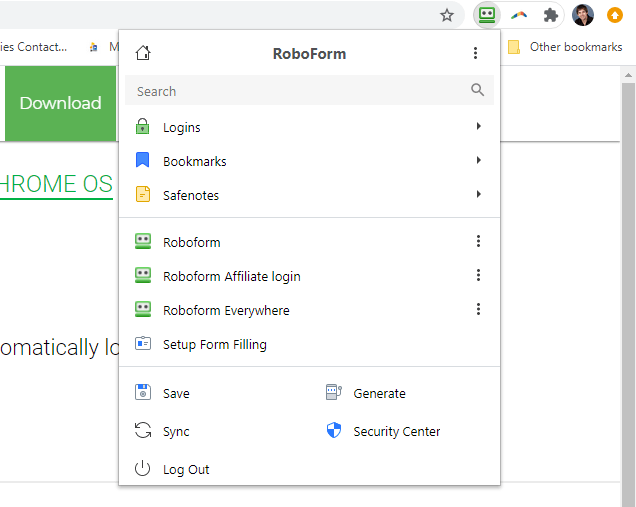The image size is (636, 507).
Task: Click the Setup Form Filling identity icon
Action: 143,344
